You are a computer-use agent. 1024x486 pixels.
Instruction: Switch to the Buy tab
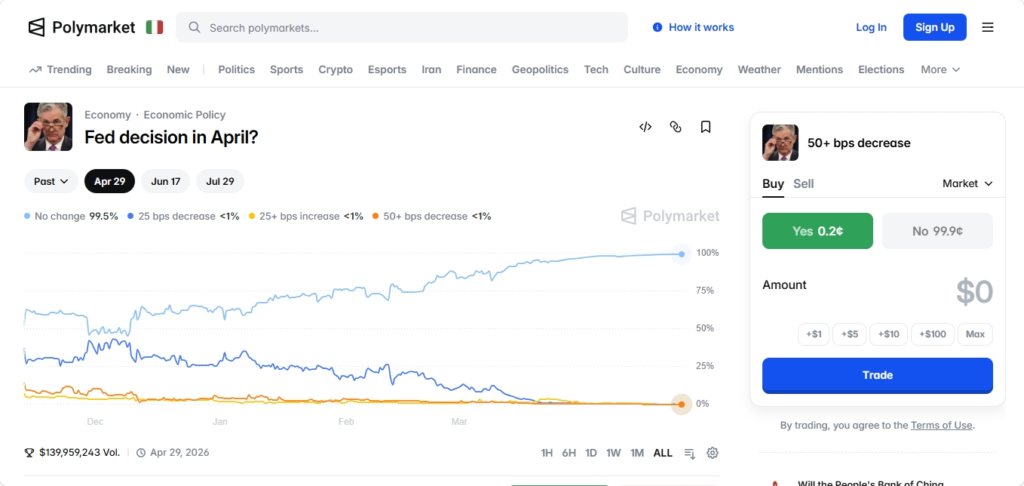[773, 184]
